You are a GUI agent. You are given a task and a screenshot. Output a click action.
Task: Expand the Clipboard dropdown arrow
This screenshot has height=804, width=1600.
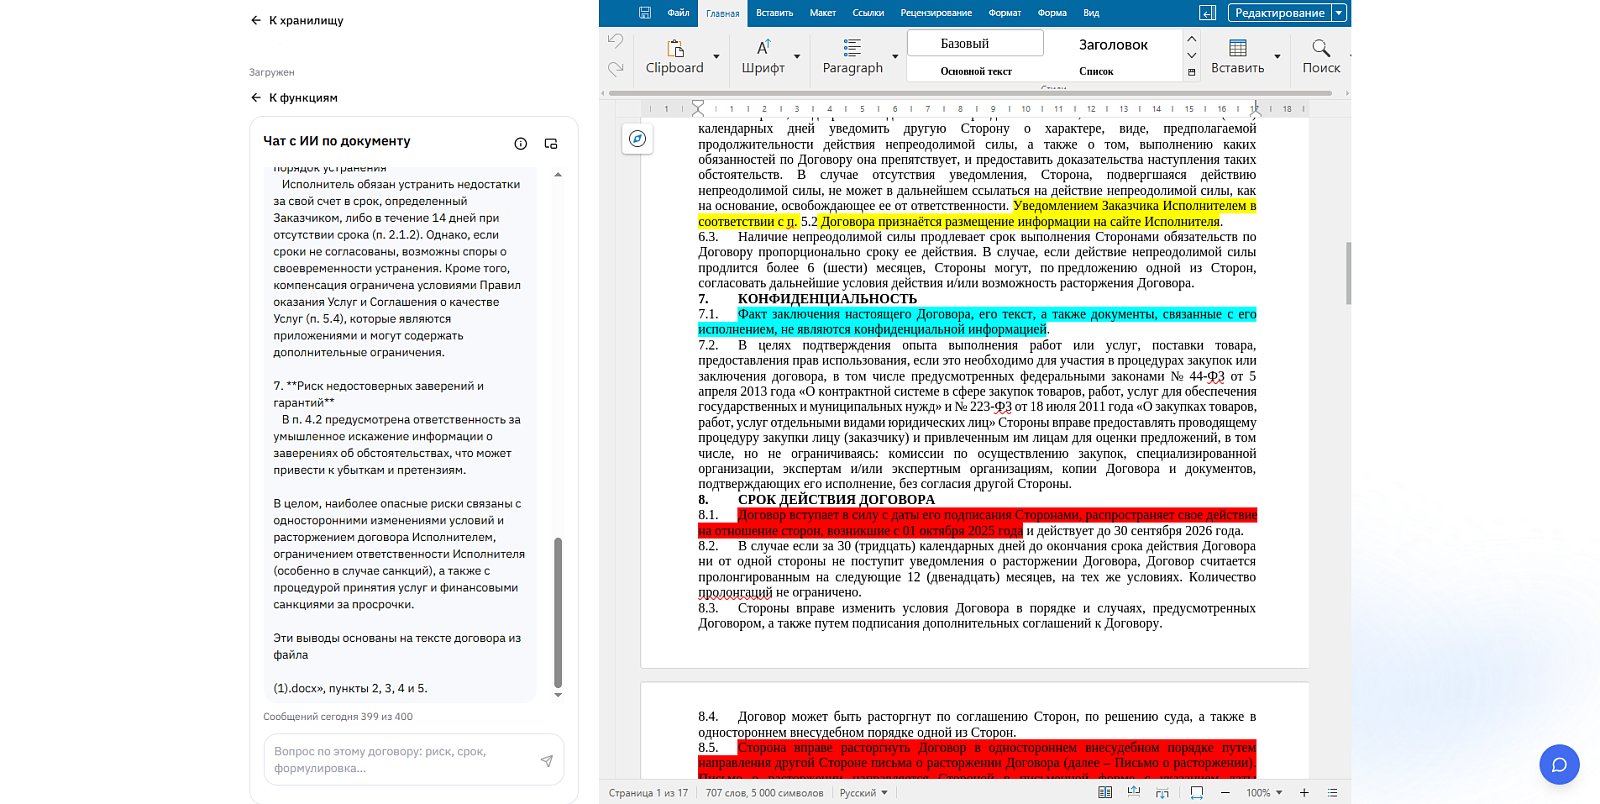coord(716,57)
